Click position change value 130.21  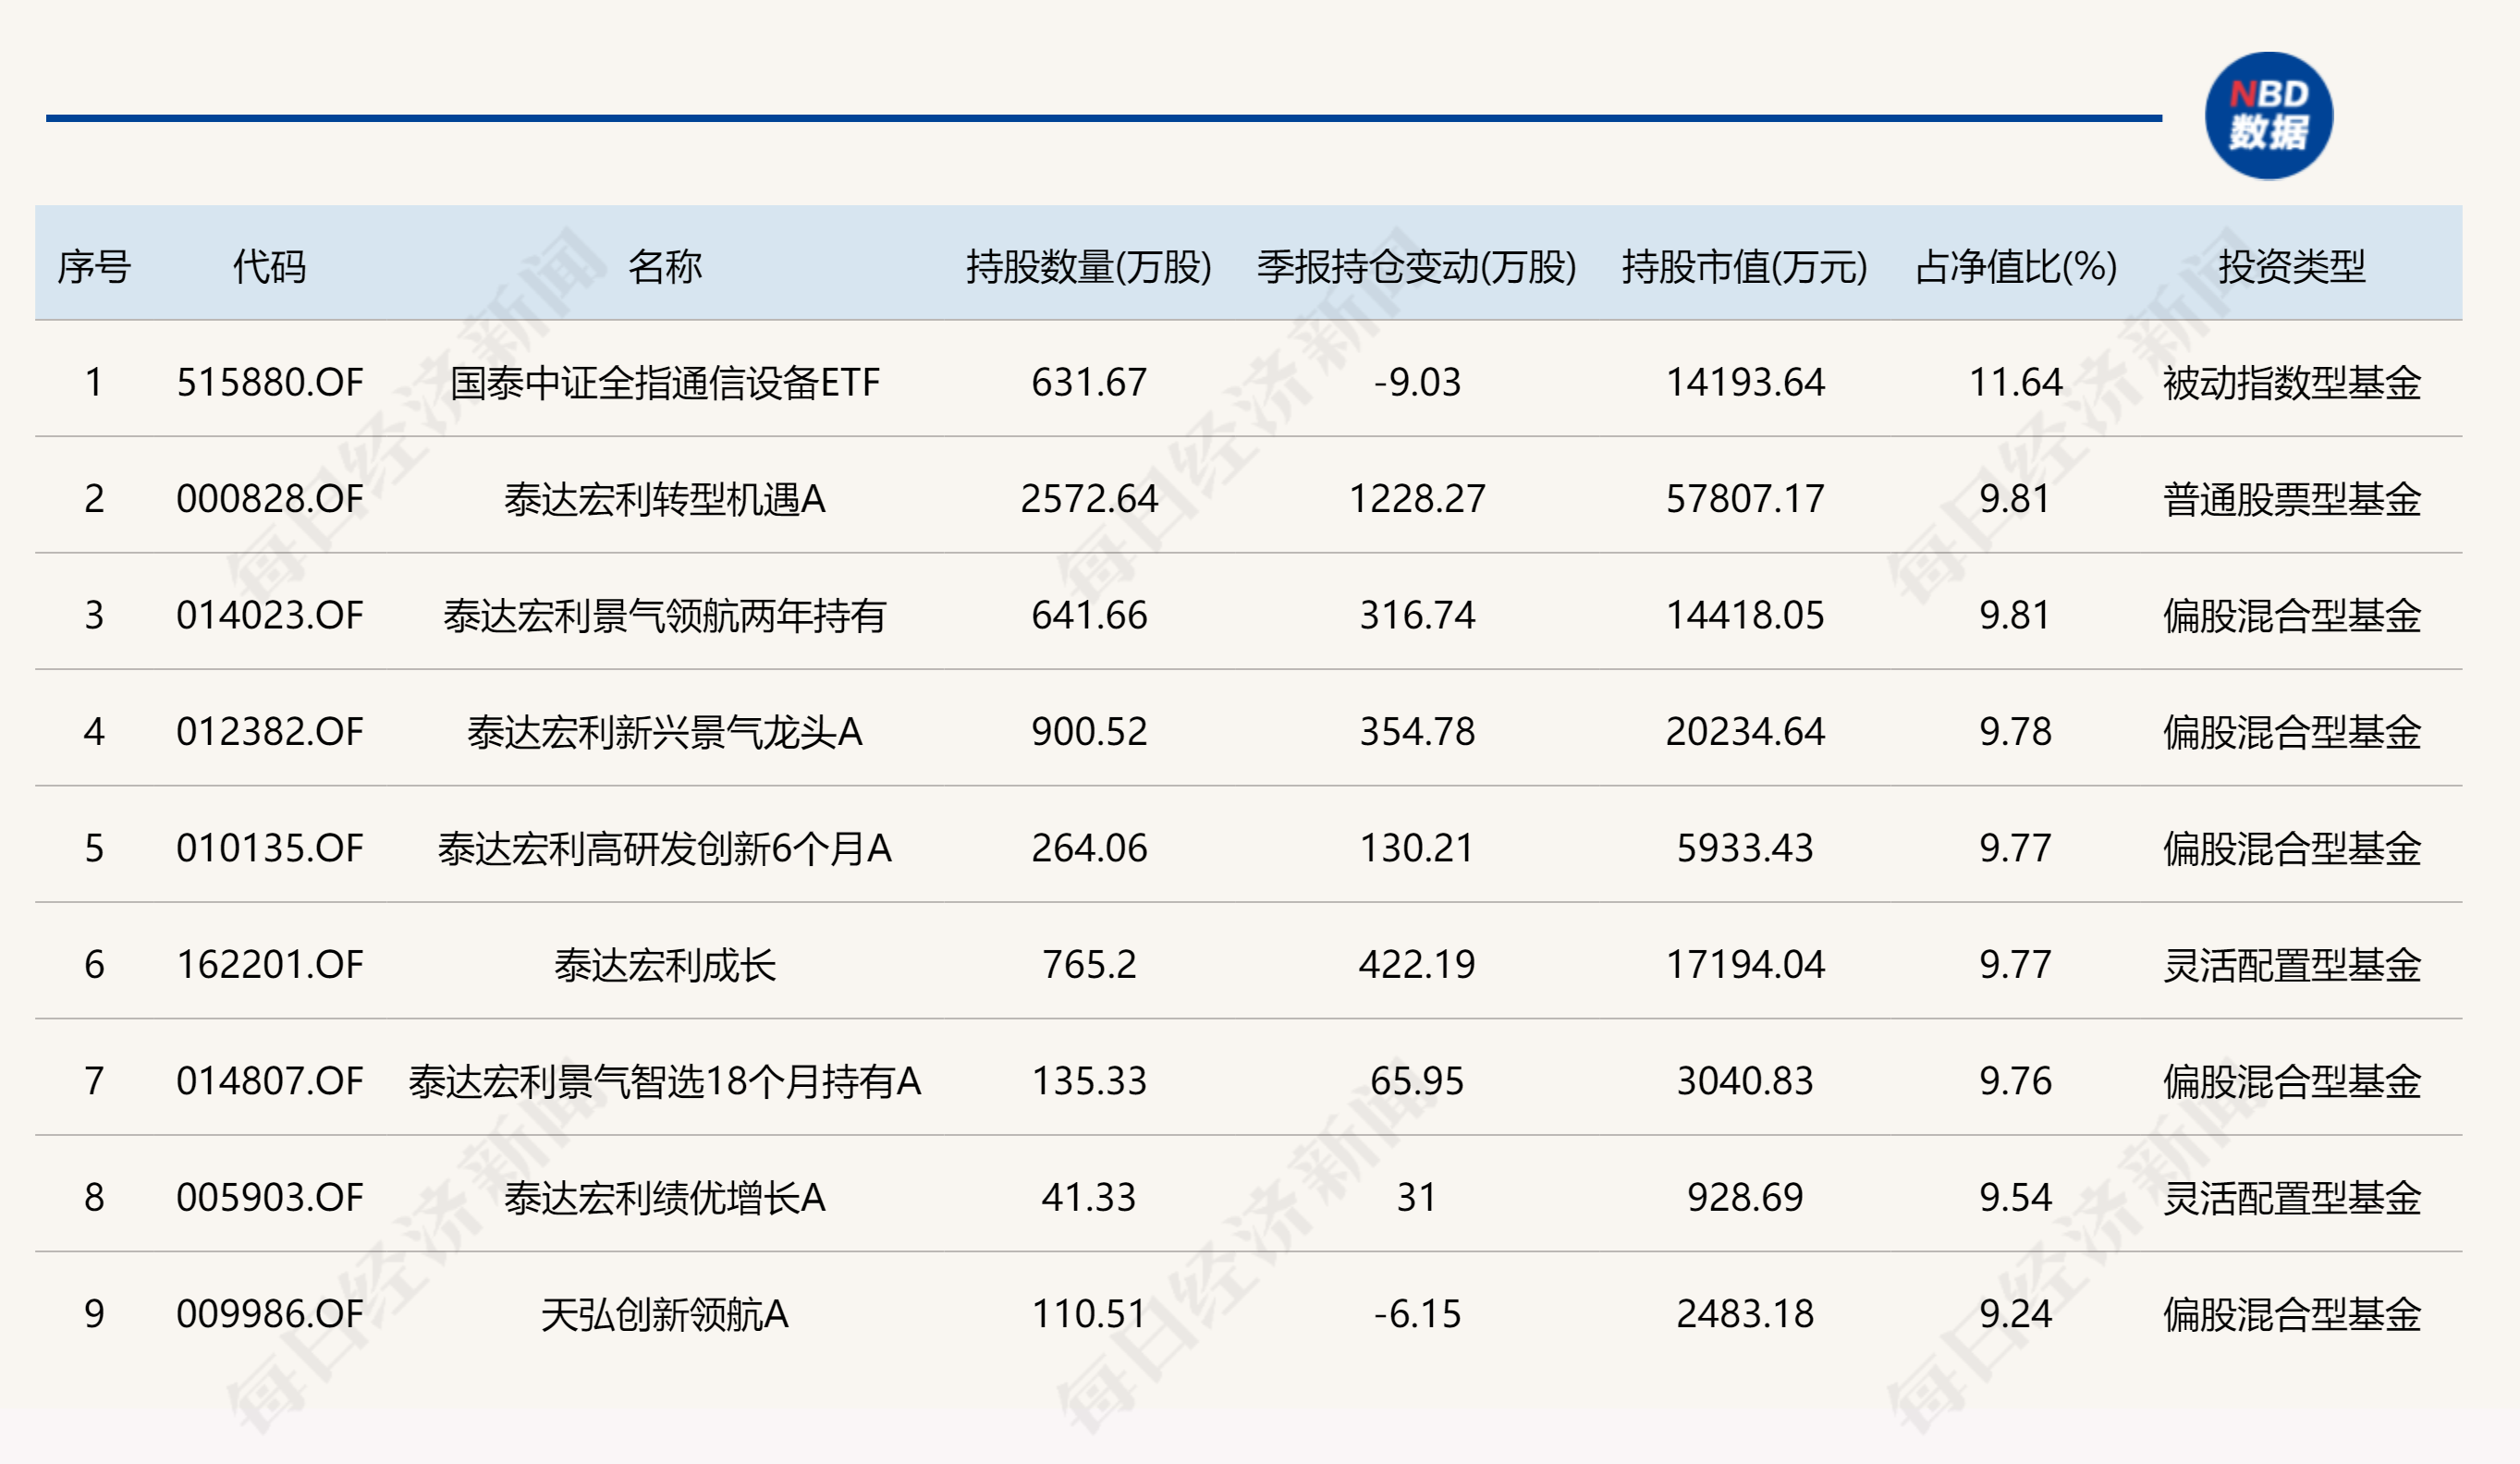[x=1417, y=849]
